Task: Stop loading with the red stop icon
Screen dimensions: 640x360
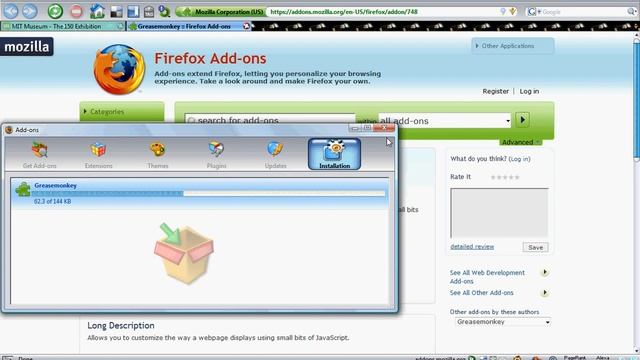Action: (76, 11)
